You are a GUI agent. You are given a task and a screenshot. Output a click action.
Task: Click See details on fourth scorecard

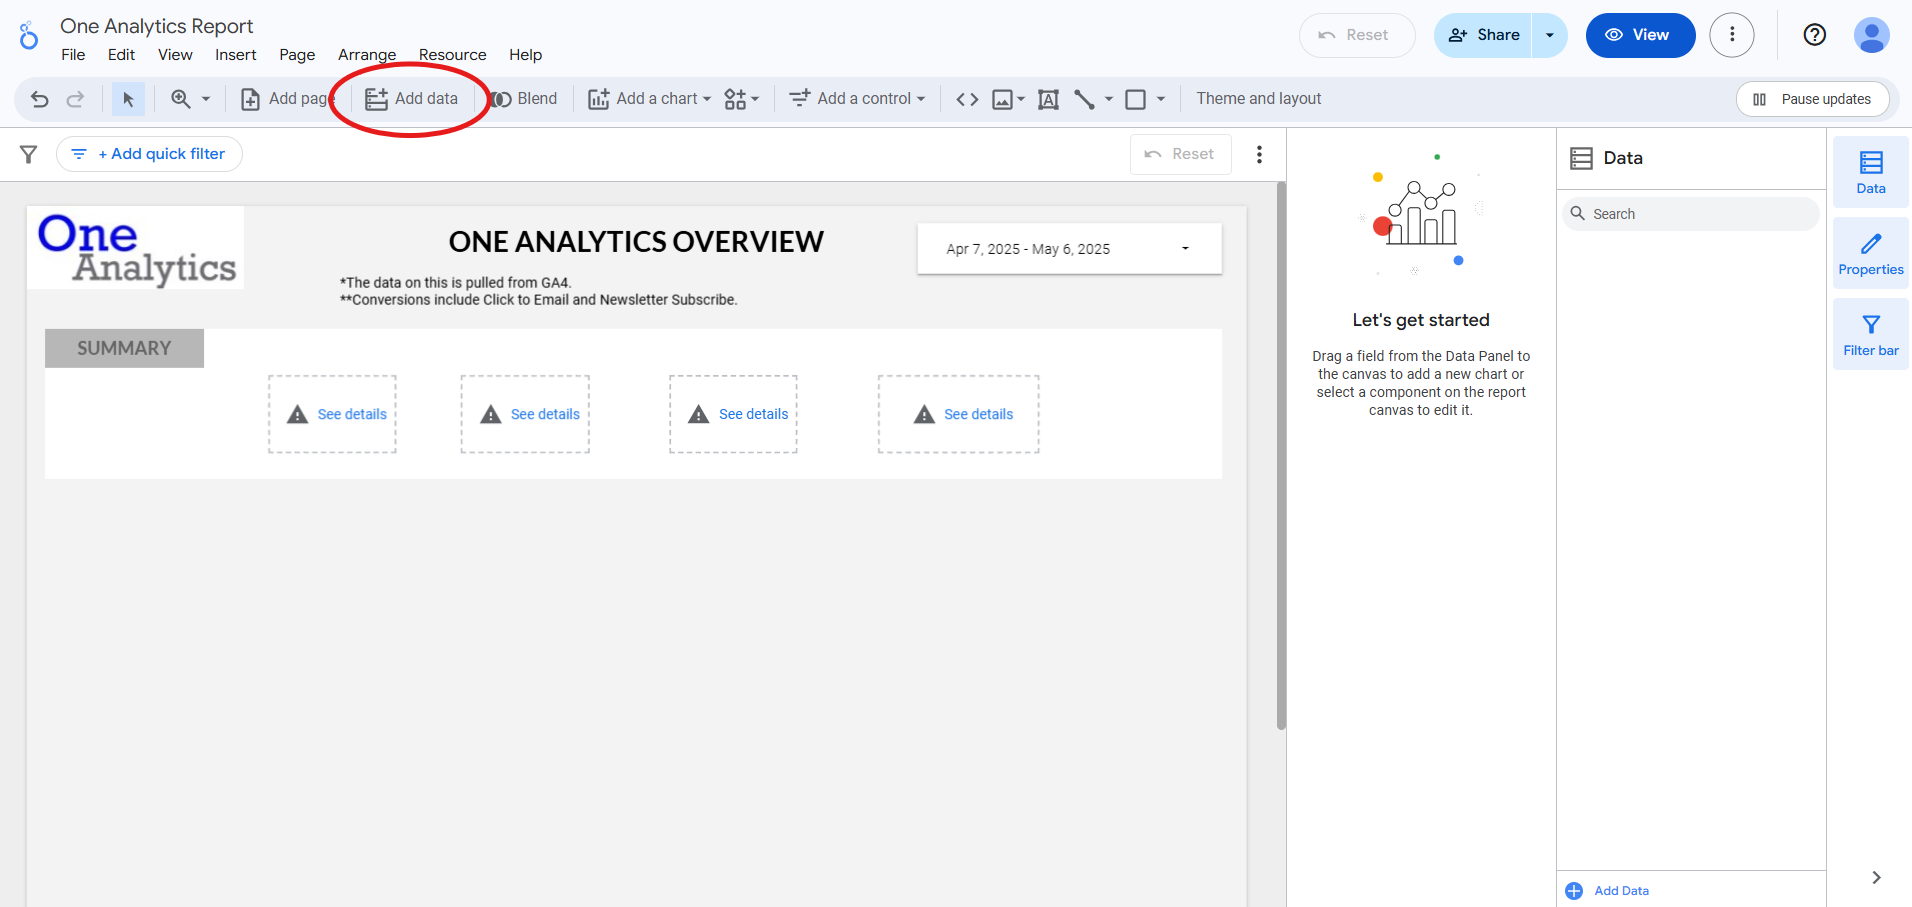point(978,414)
